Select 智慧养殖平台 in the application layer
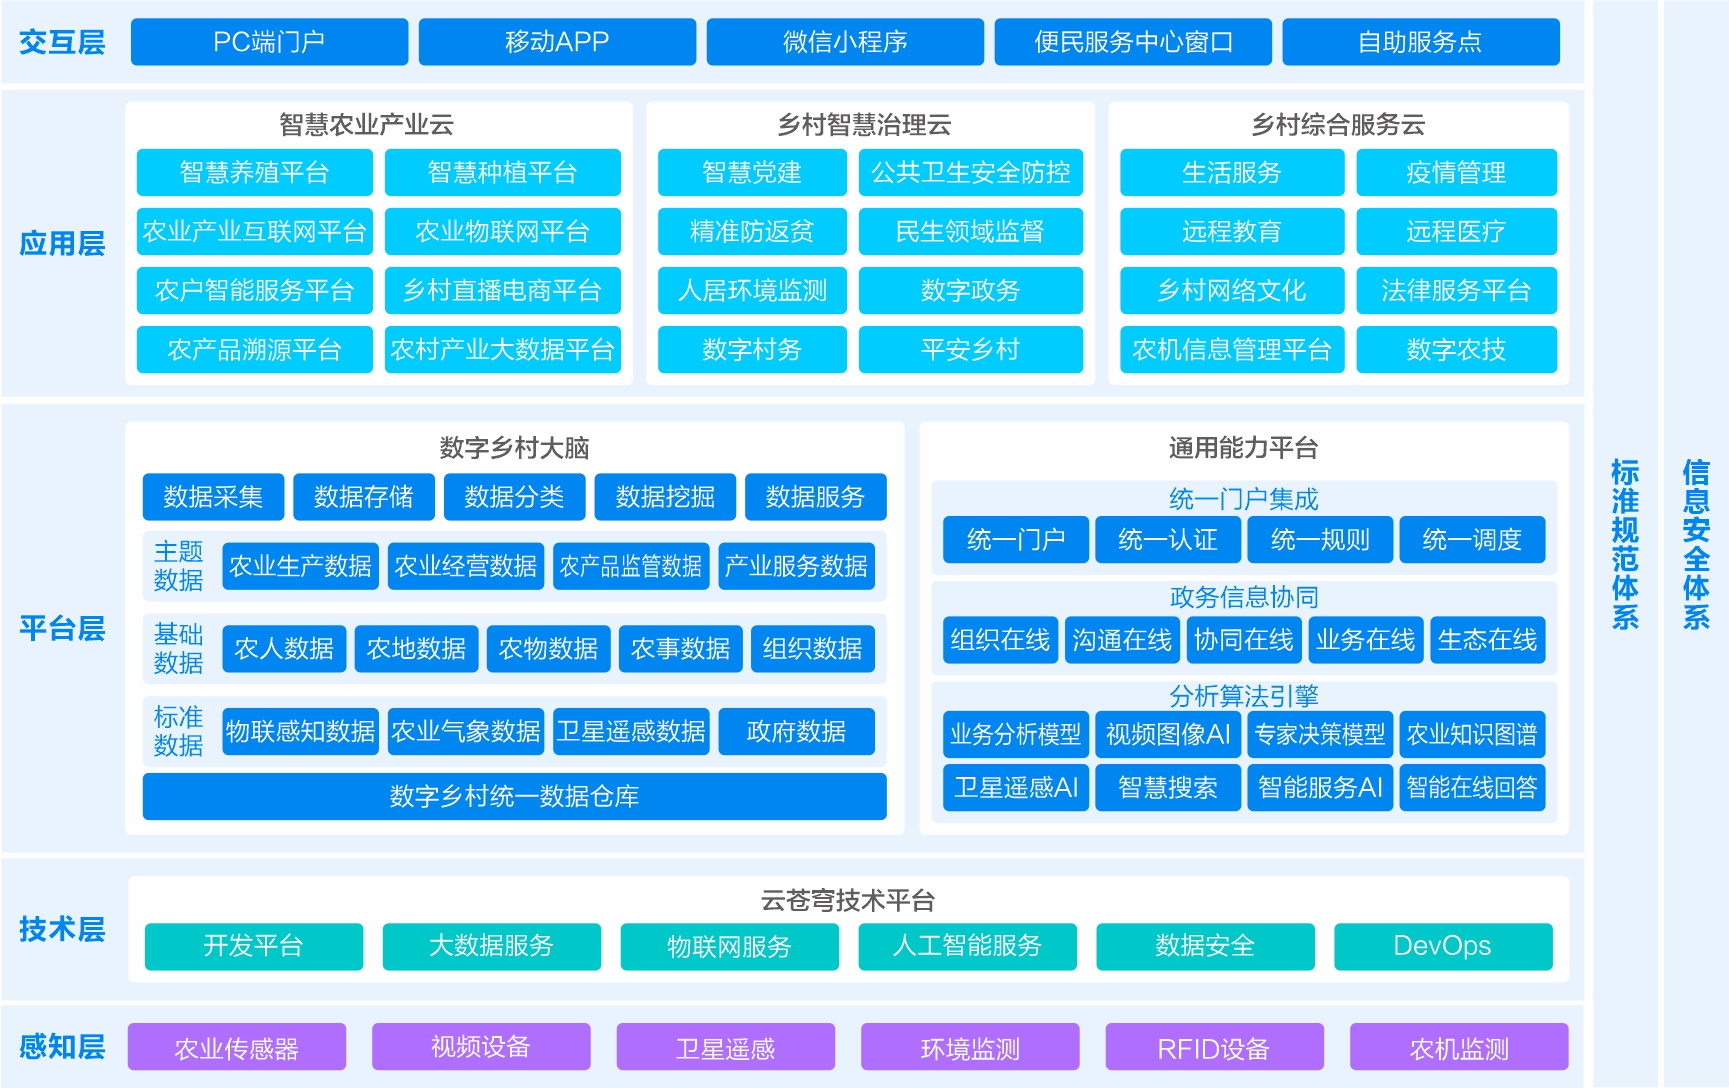Image resolution: width=1729 pixels, height=1088 pixels. [254, 173]
